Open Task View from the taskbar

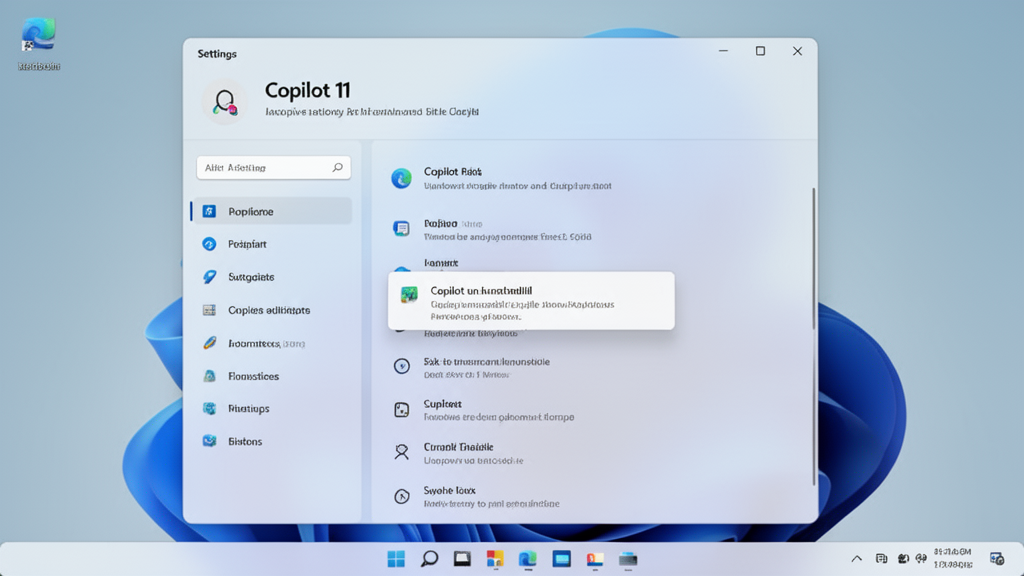coord(462,559)
